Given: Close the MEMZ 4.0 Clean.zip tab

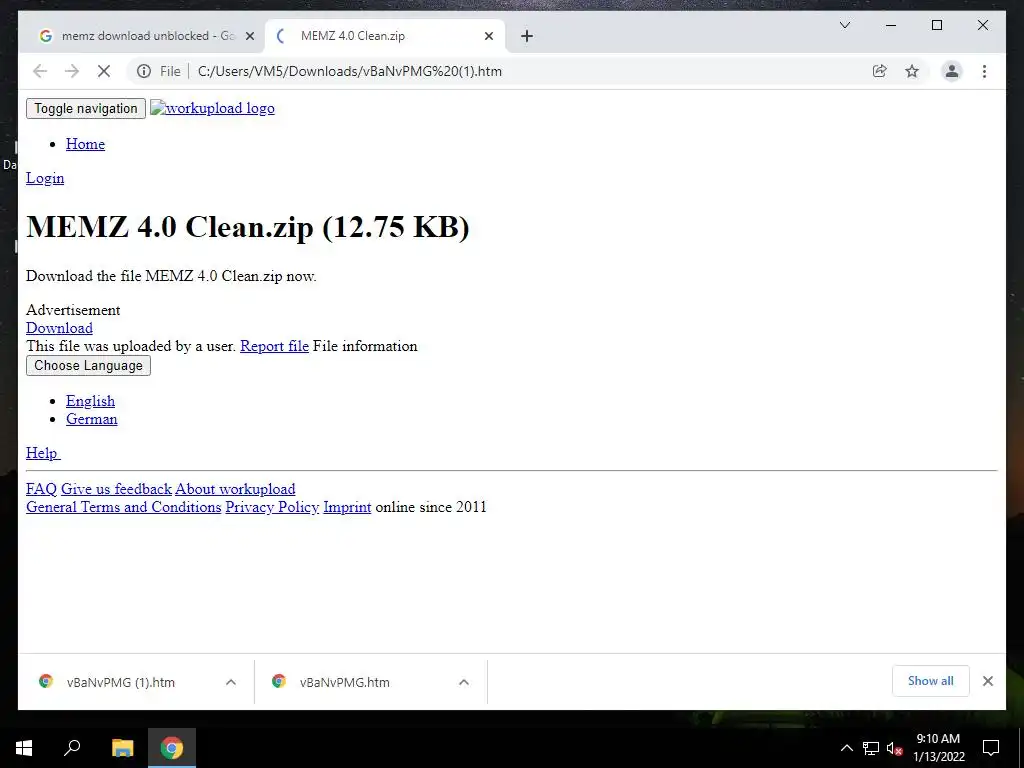Looking at the screenshot, I should click(488, 36).
